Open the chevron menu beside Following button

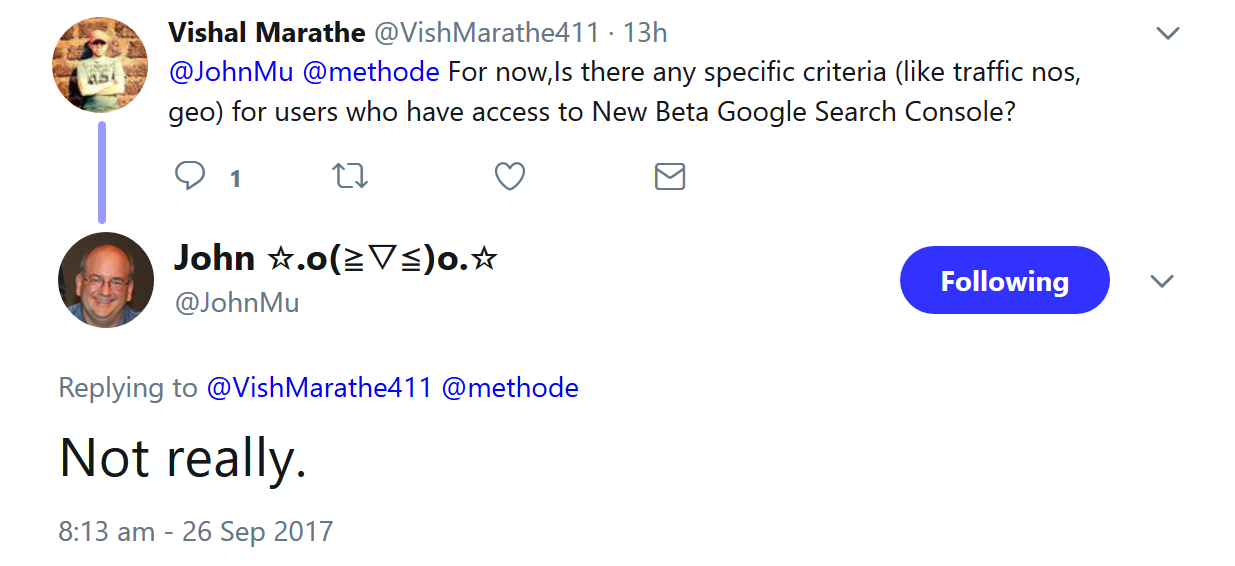[1161, 281]
